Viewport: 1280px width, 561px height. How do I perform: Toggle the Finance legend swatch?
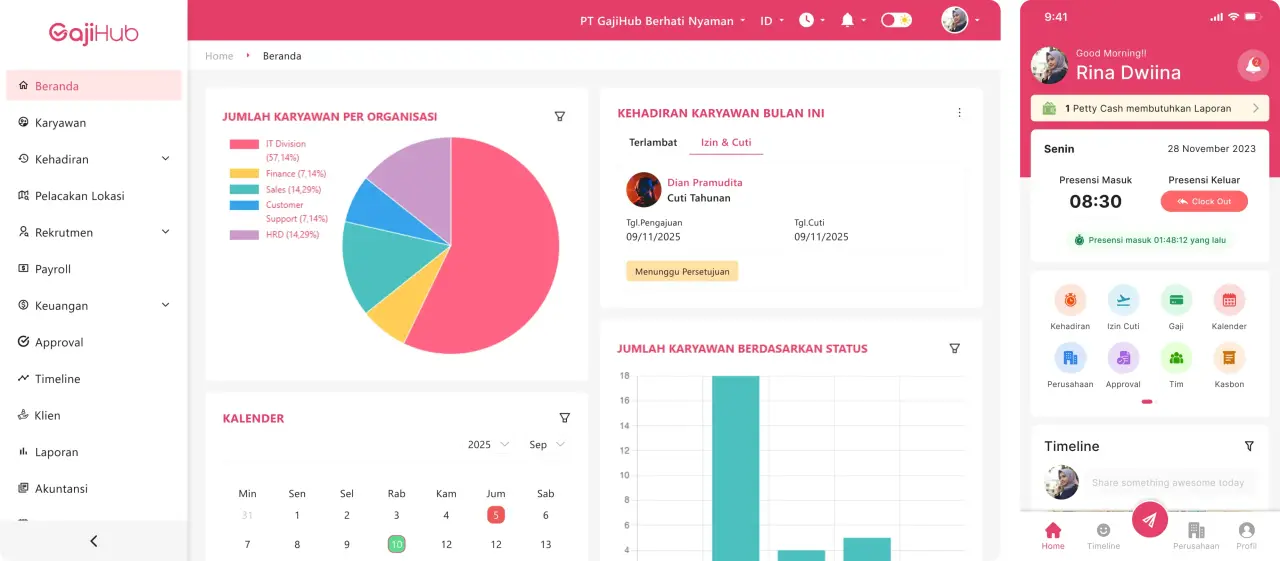click(244, 174)
